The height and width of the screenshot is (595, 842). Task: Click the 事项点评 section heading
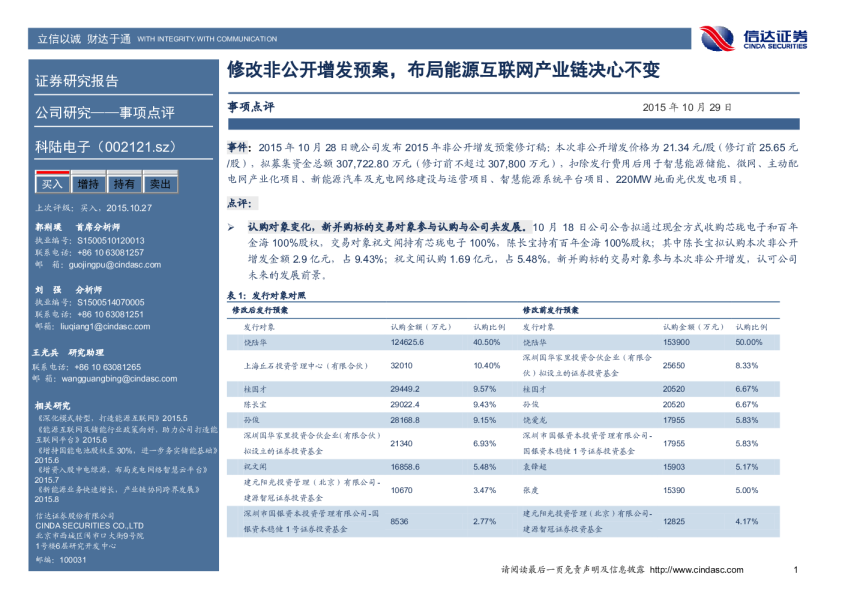[x=250, y=106]
